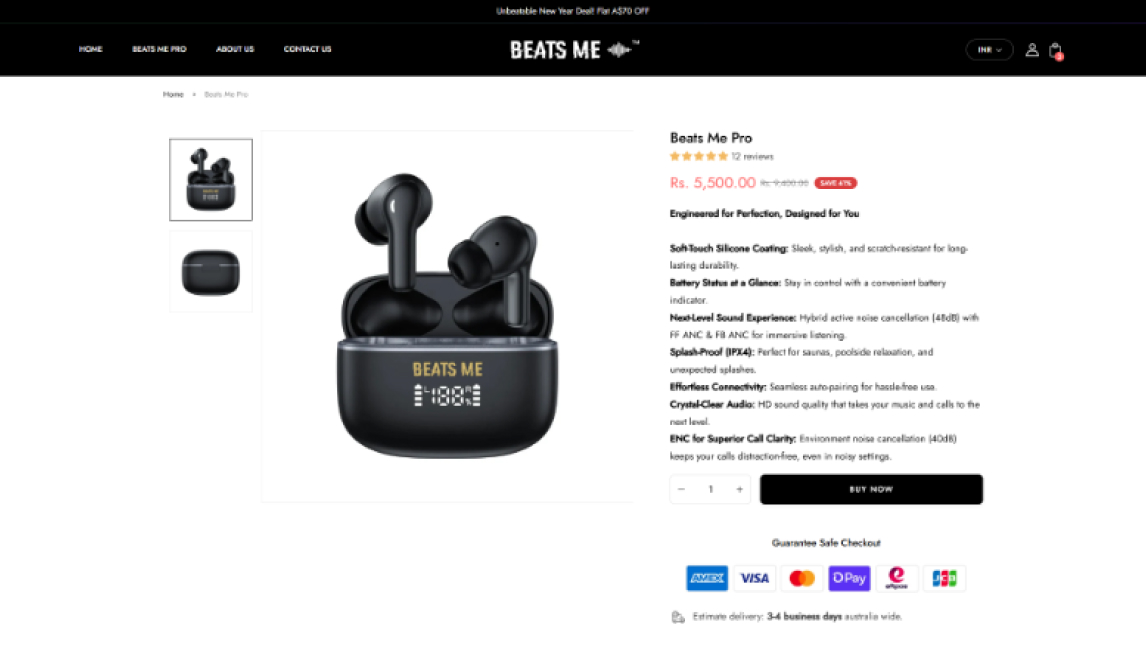
Task: Click the Shop Pay payment icon
Action: (x=849, y=578)
